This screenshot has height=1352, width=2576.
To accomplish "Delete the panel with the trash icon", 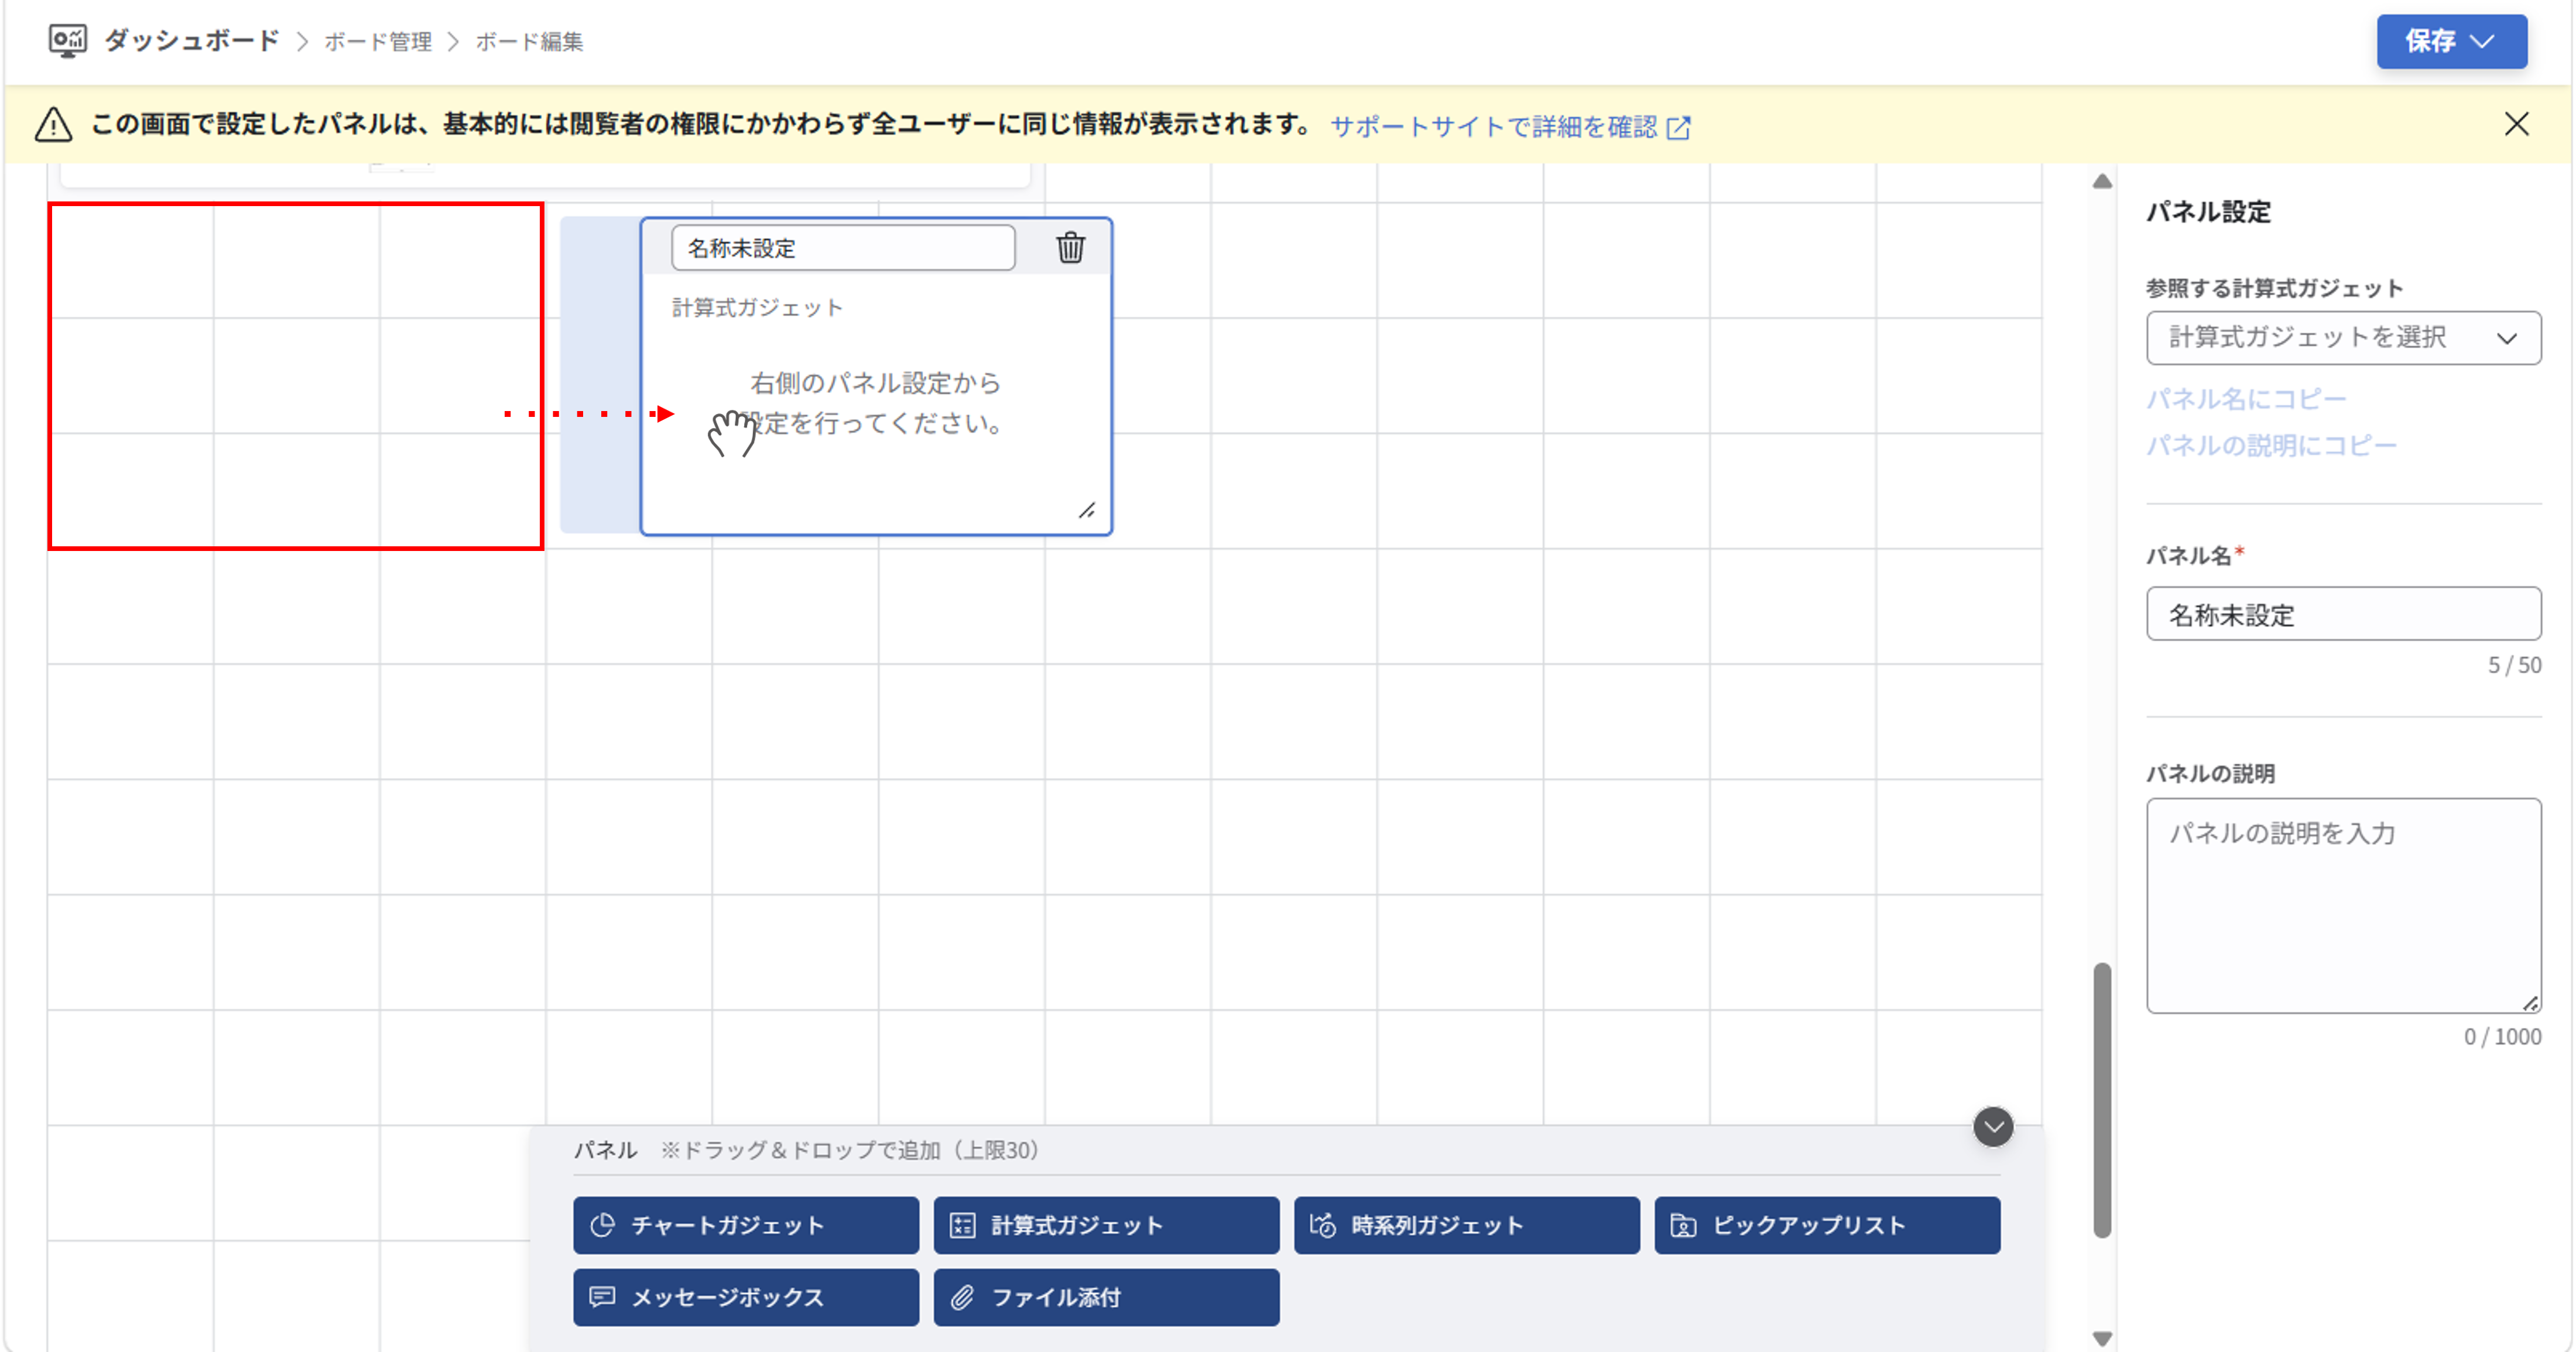I will pos(1070,247).
